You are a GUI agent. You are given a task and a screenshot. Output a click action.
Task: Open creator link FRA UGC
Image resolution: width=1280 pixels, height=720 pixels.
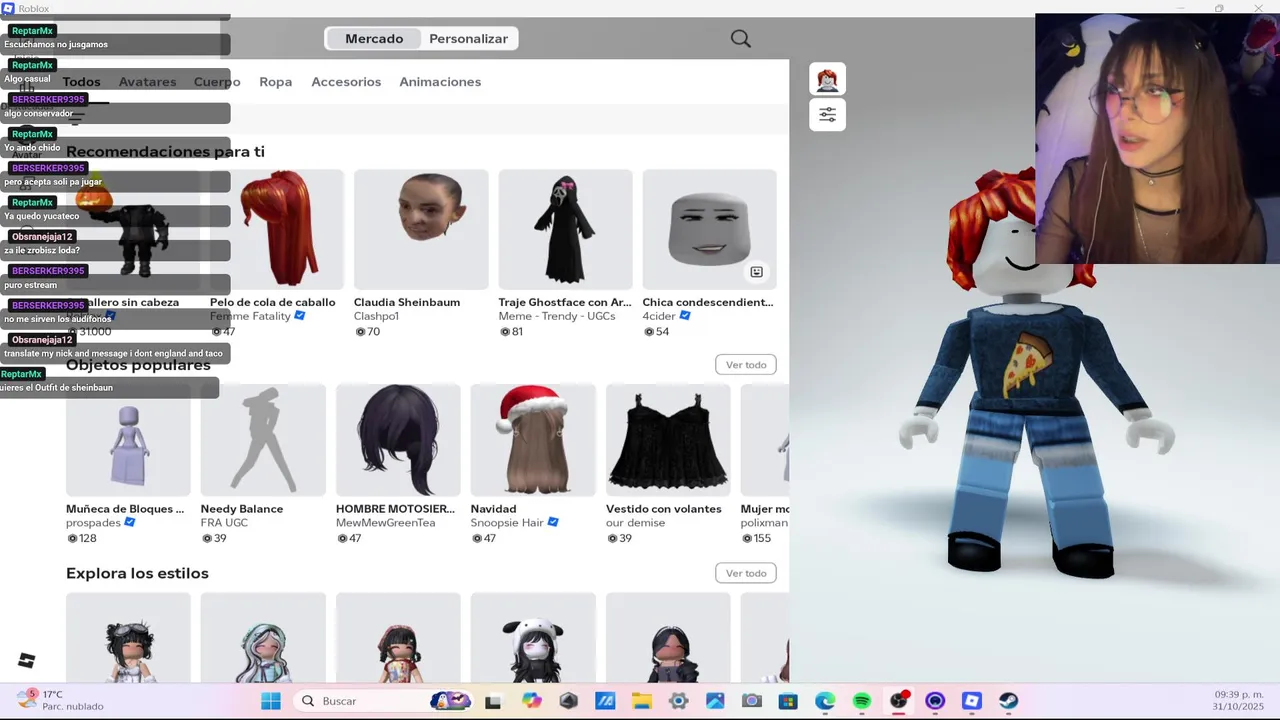(224, 522)
